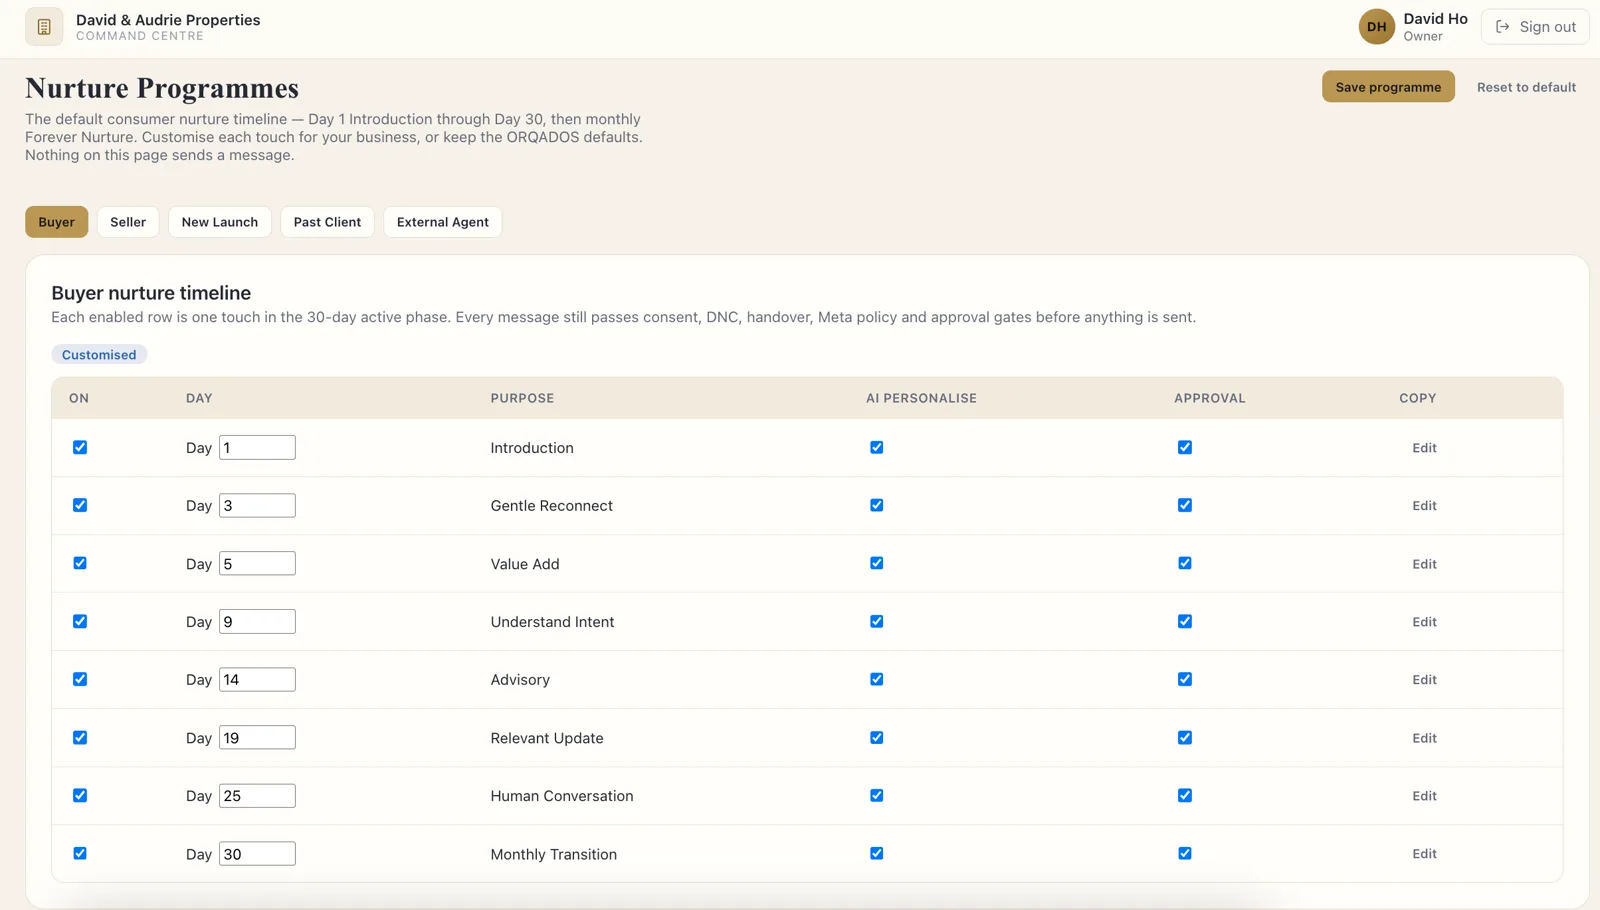Click the Customised status badge
The image size is (1600, 910).
click(x=99, y=355)
